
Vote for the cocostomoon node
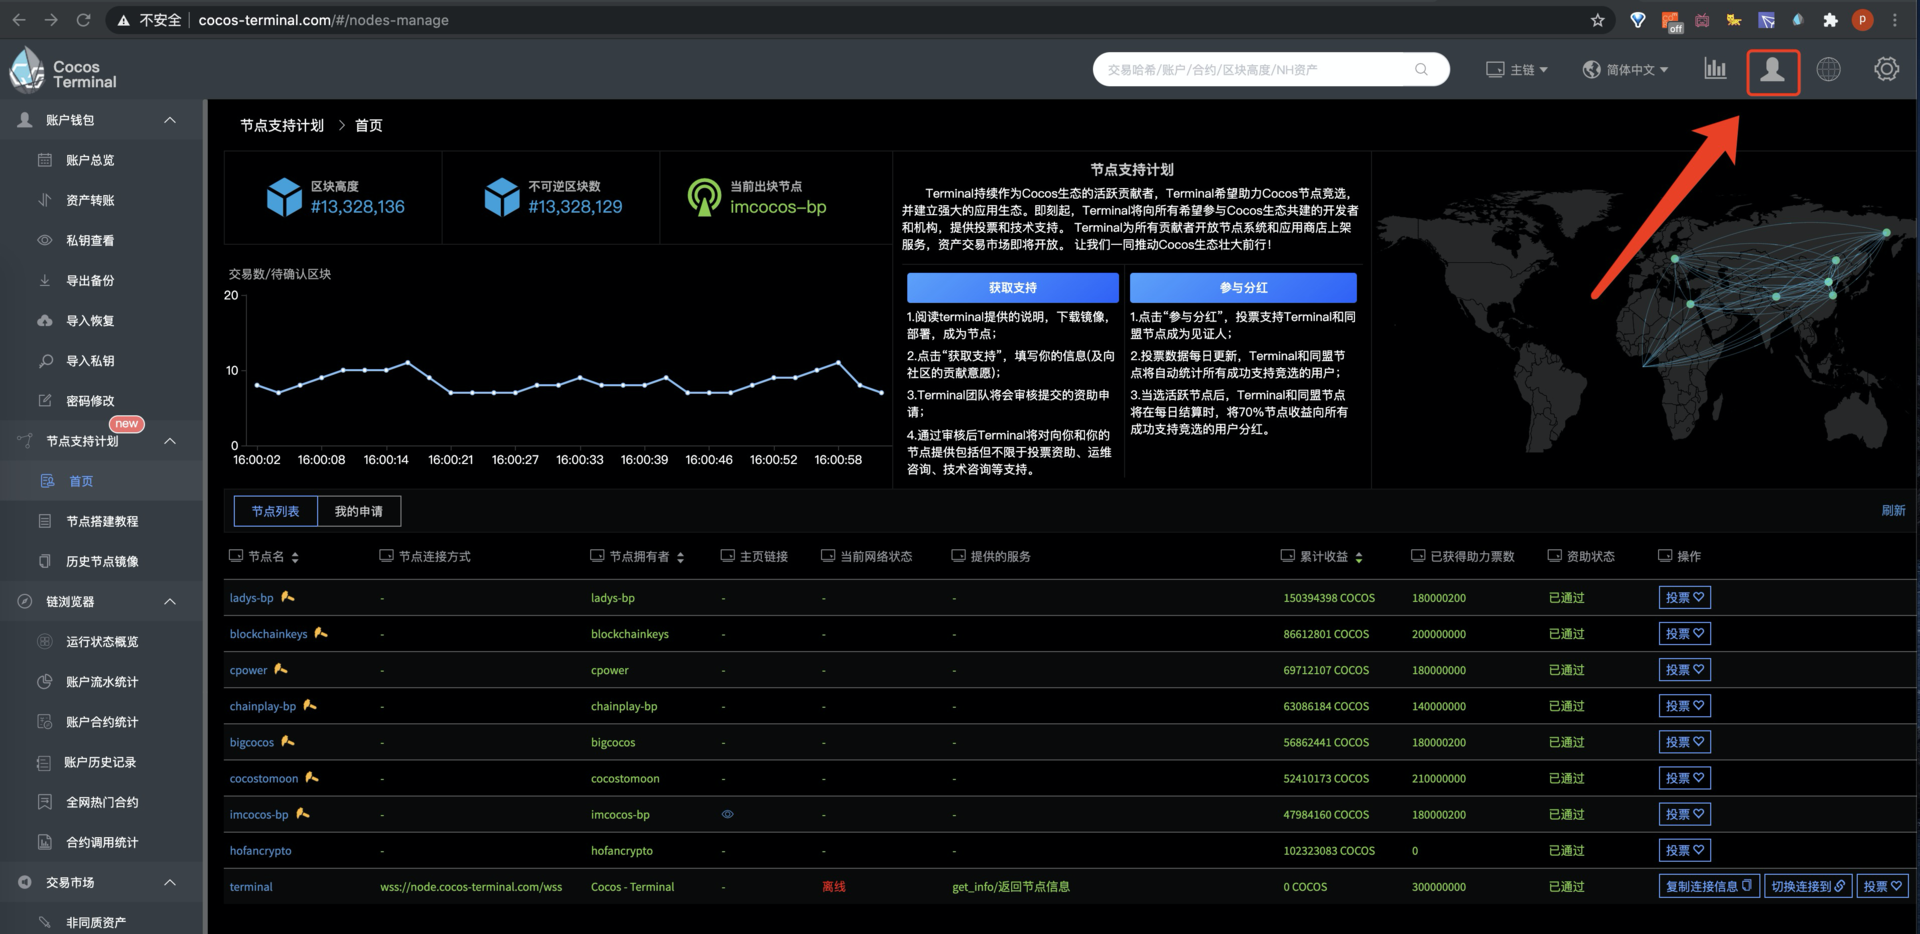tap(1684, 777)
